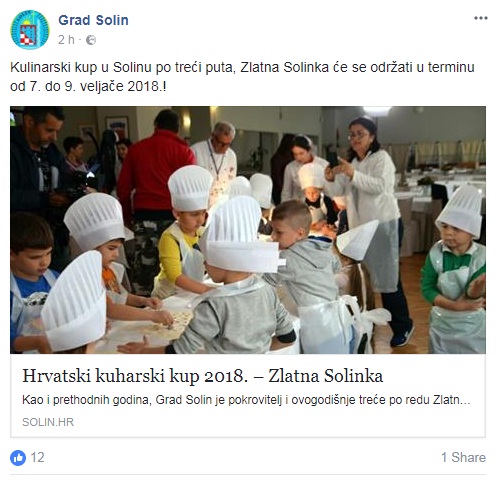
Task: Click 'Zlatna Solinka će se održati' in post text
Action: (327, 68)
